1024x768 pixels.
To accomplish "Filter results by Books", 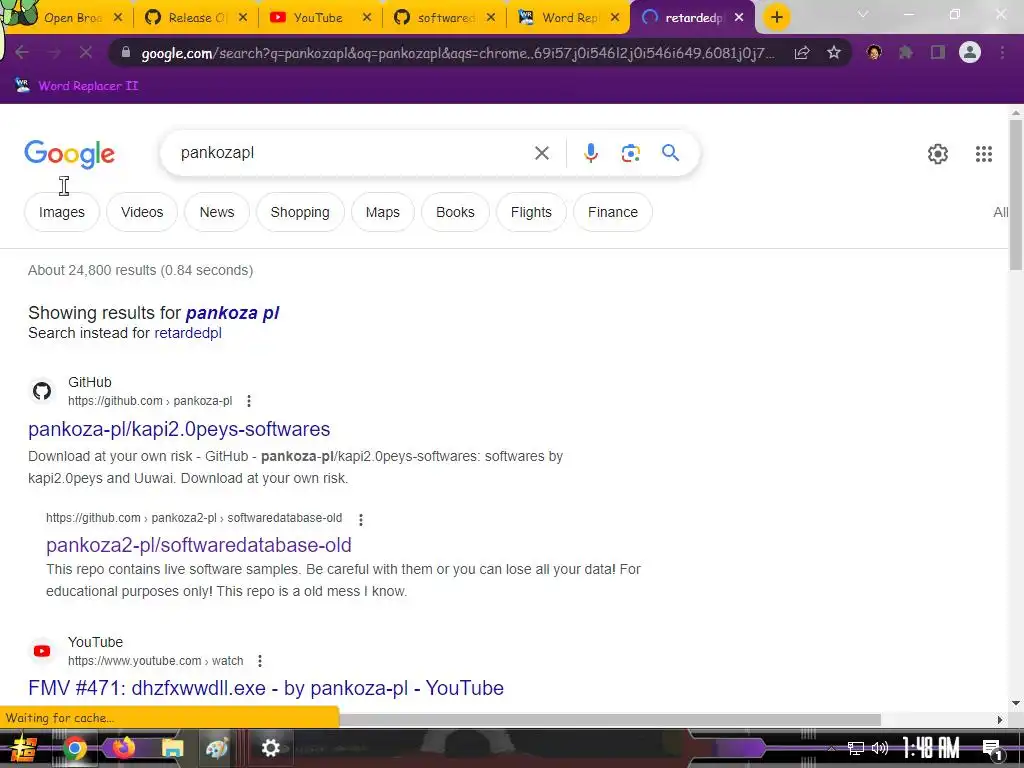I will click(x=455, y=212).
